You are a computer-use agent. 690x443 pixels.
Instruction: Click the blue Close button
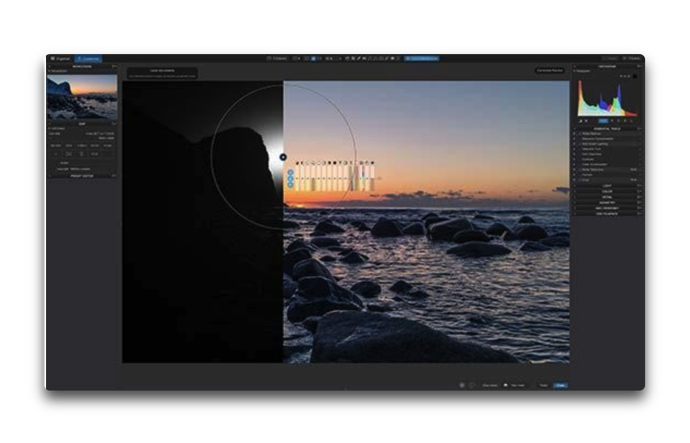(x=560, y=385)
